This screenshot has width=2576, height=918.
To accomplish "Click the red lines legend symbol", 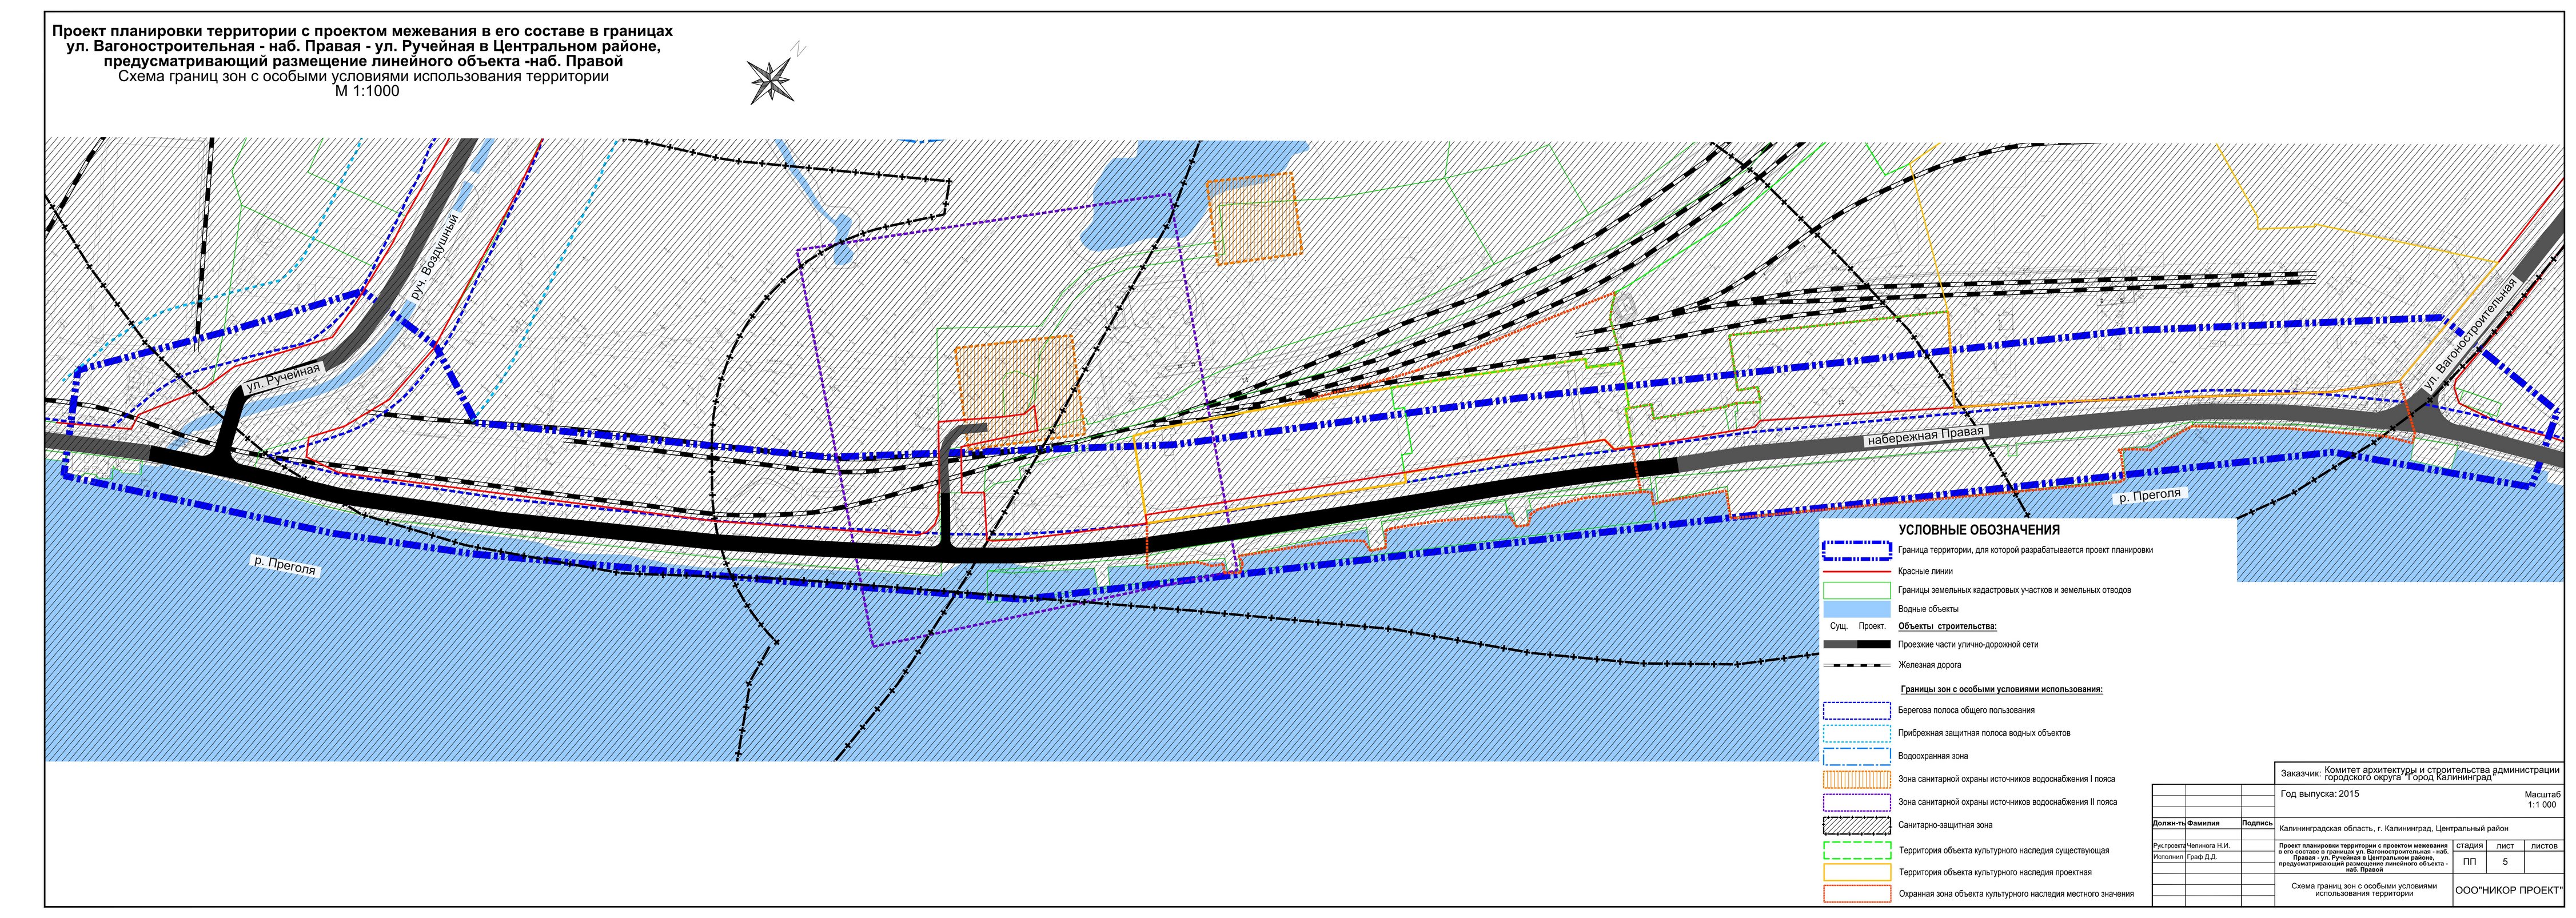I will pos(1856,571).
